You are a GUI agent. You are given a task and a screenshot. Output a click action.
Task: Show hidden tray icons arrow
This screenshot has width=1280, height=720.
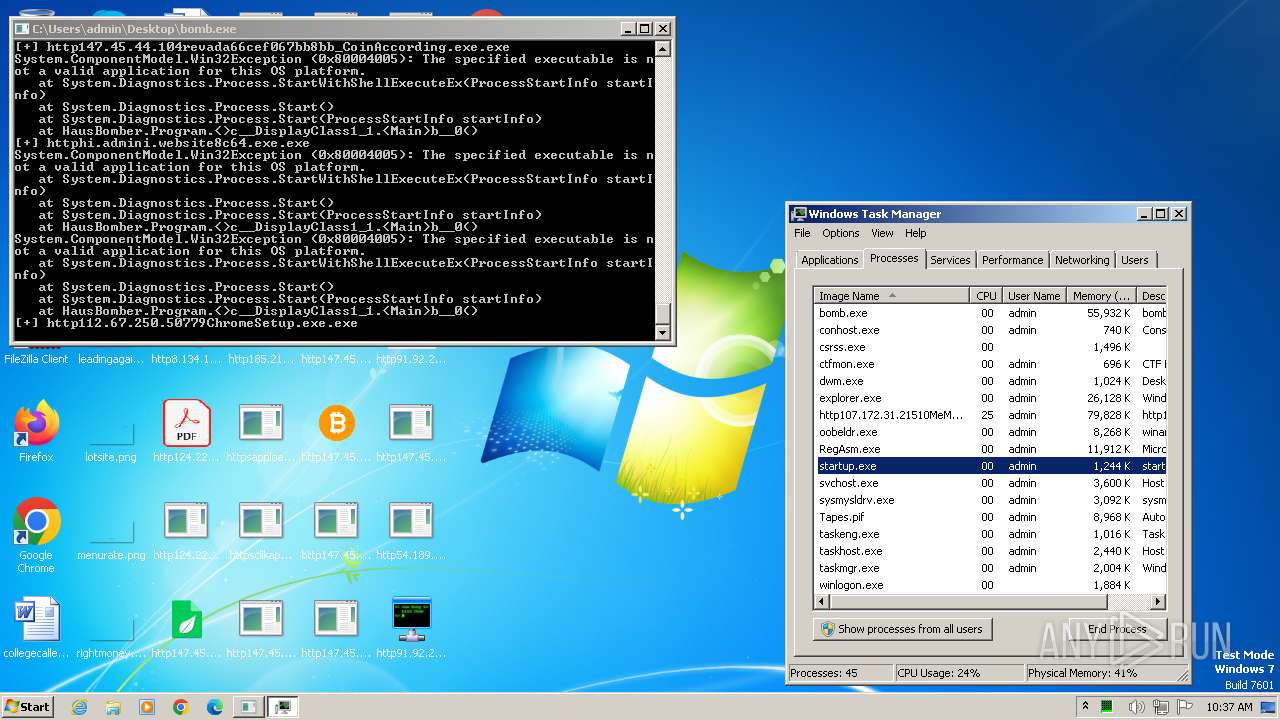1086,706
